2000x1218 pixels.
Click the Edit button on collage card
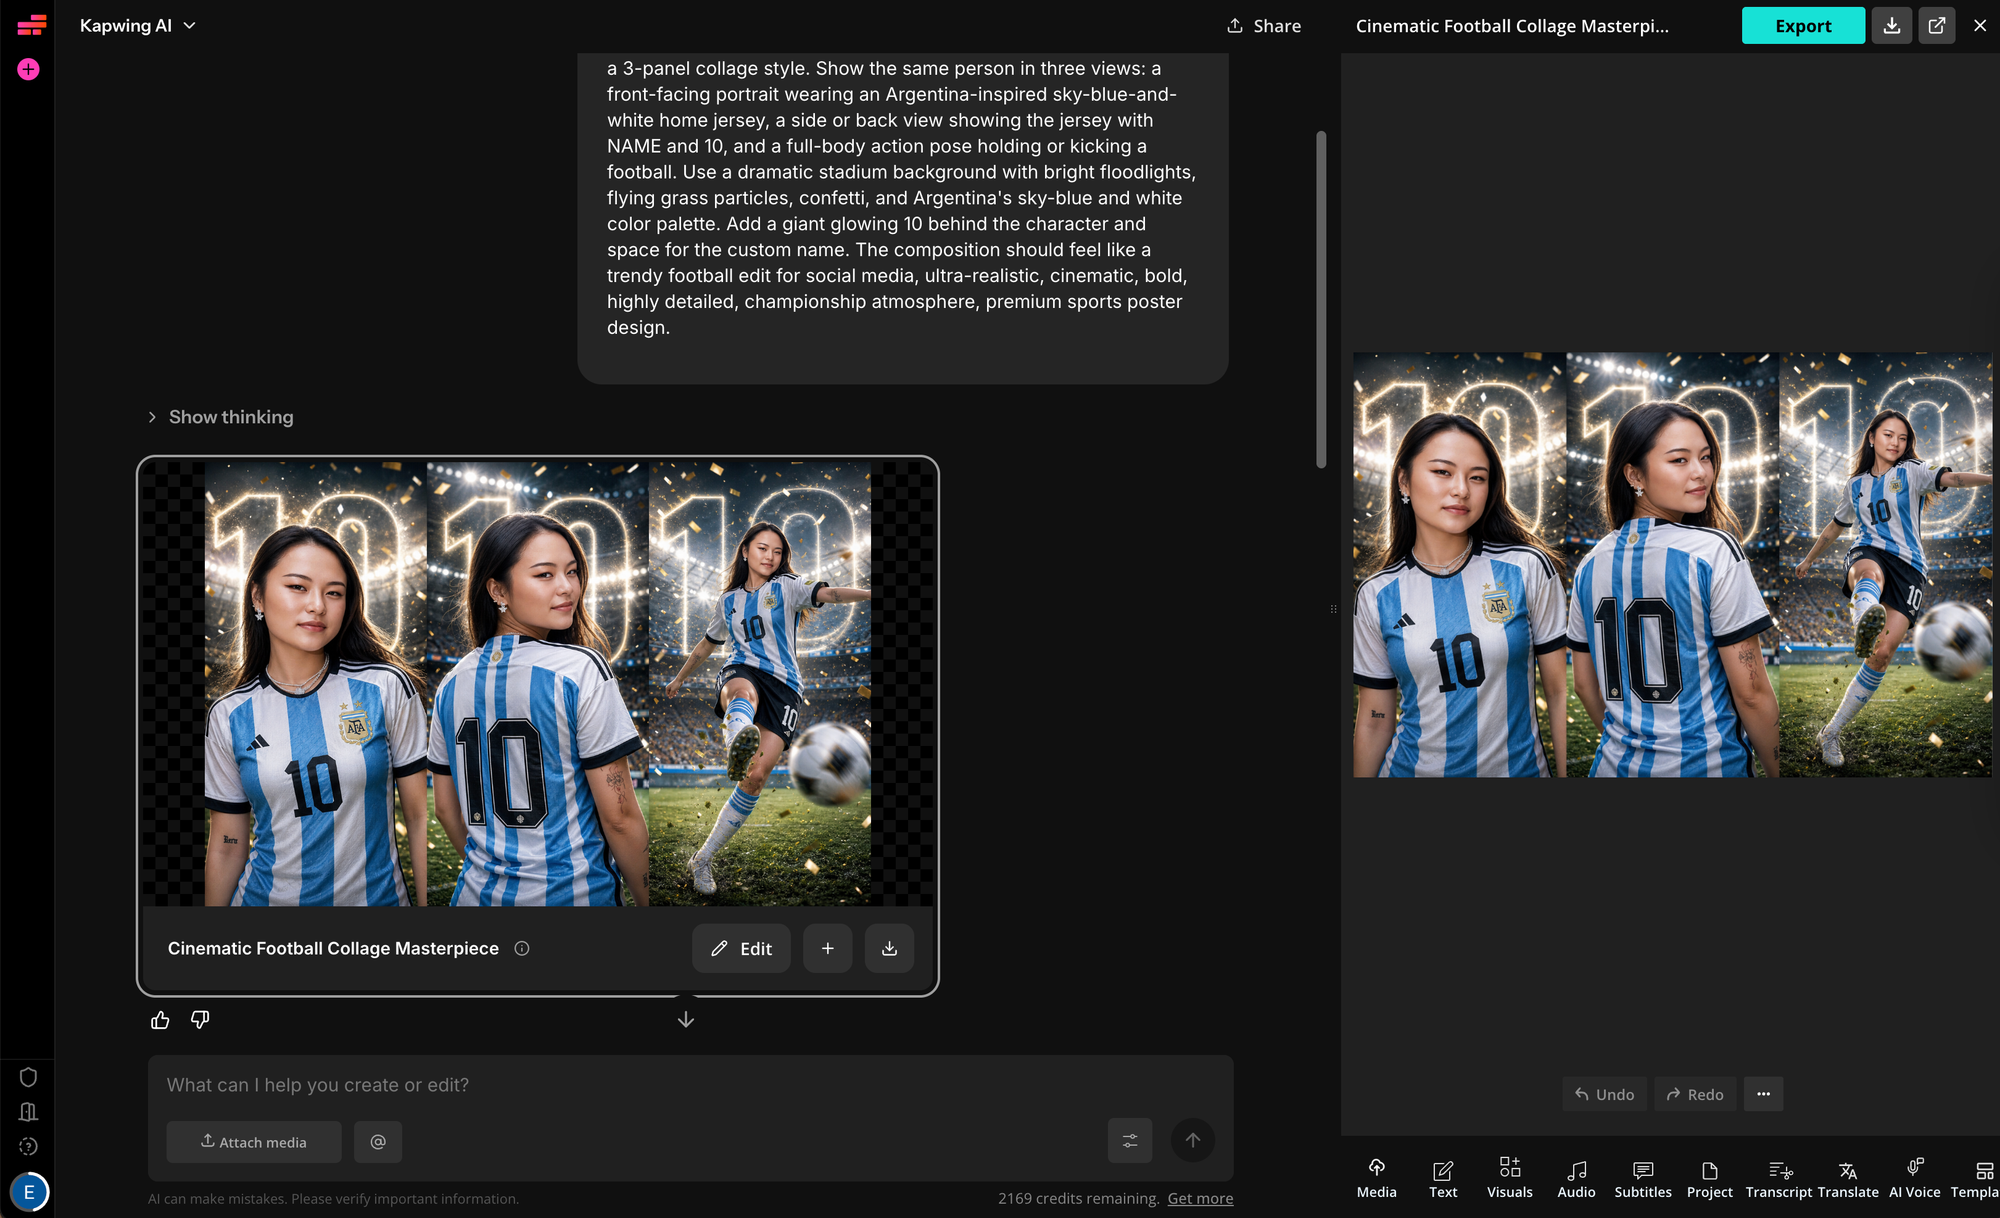(x=741, y=948)
